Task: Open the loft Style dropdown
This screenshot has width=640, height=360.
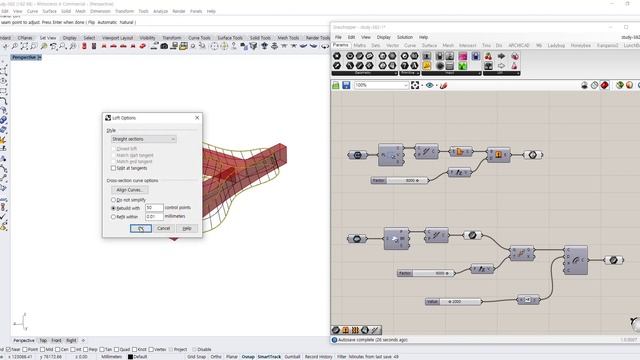Action: [144, 139]
